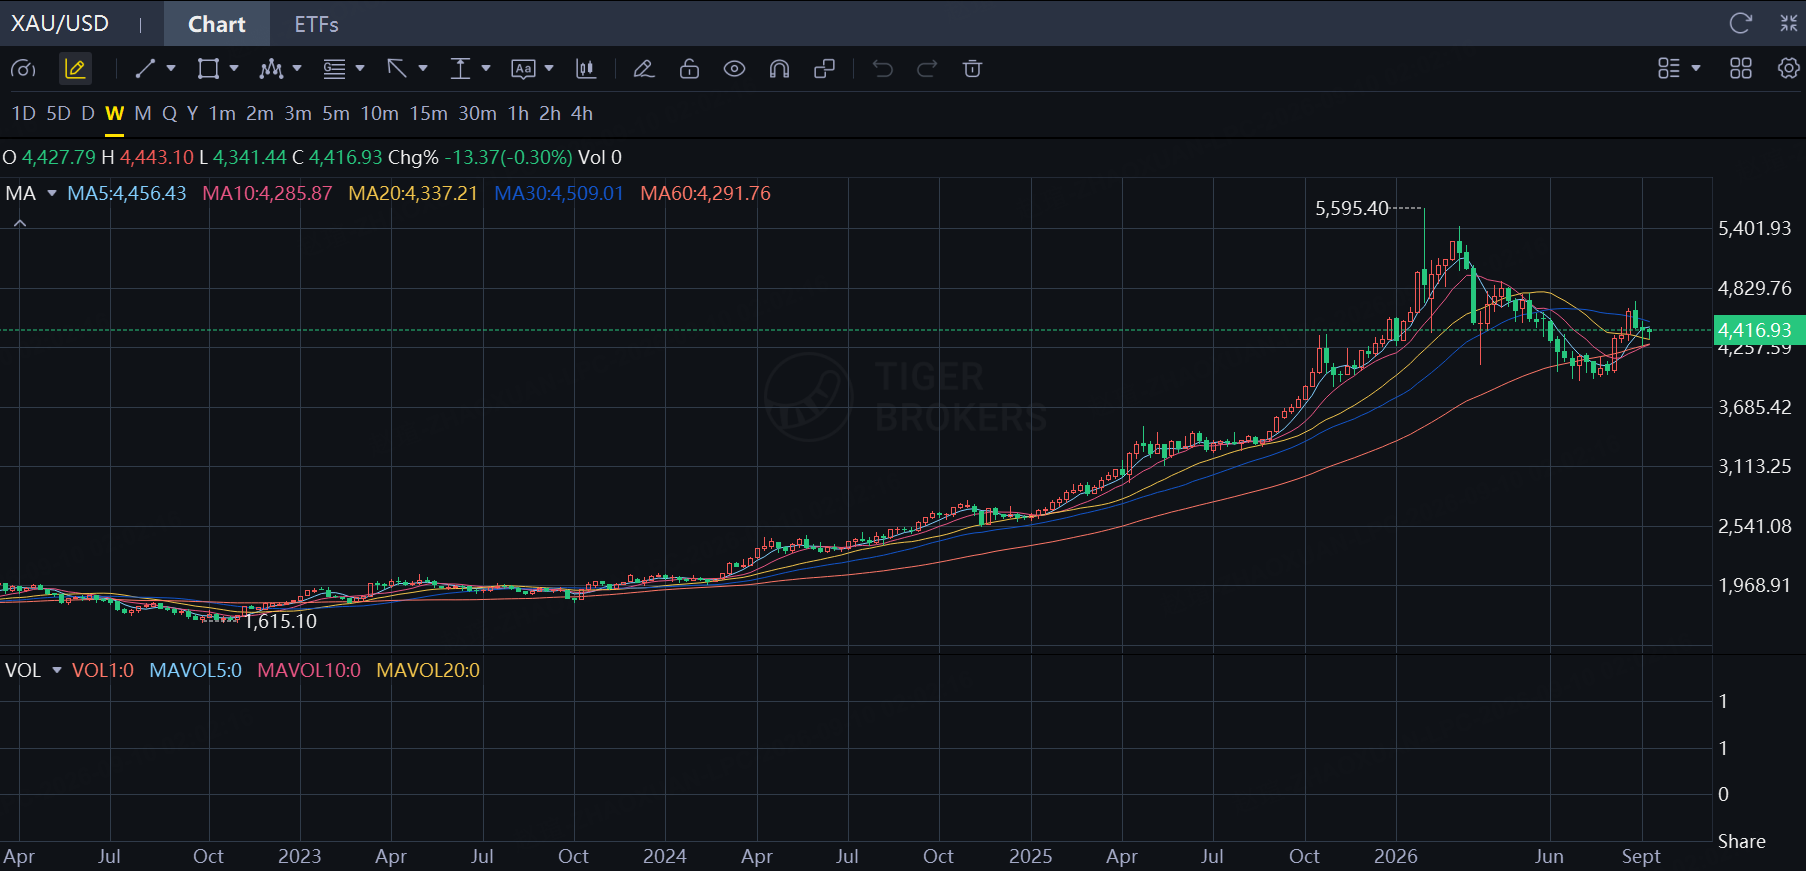
Task: Select the M monthly timeframe
Action: click(143, 113)
